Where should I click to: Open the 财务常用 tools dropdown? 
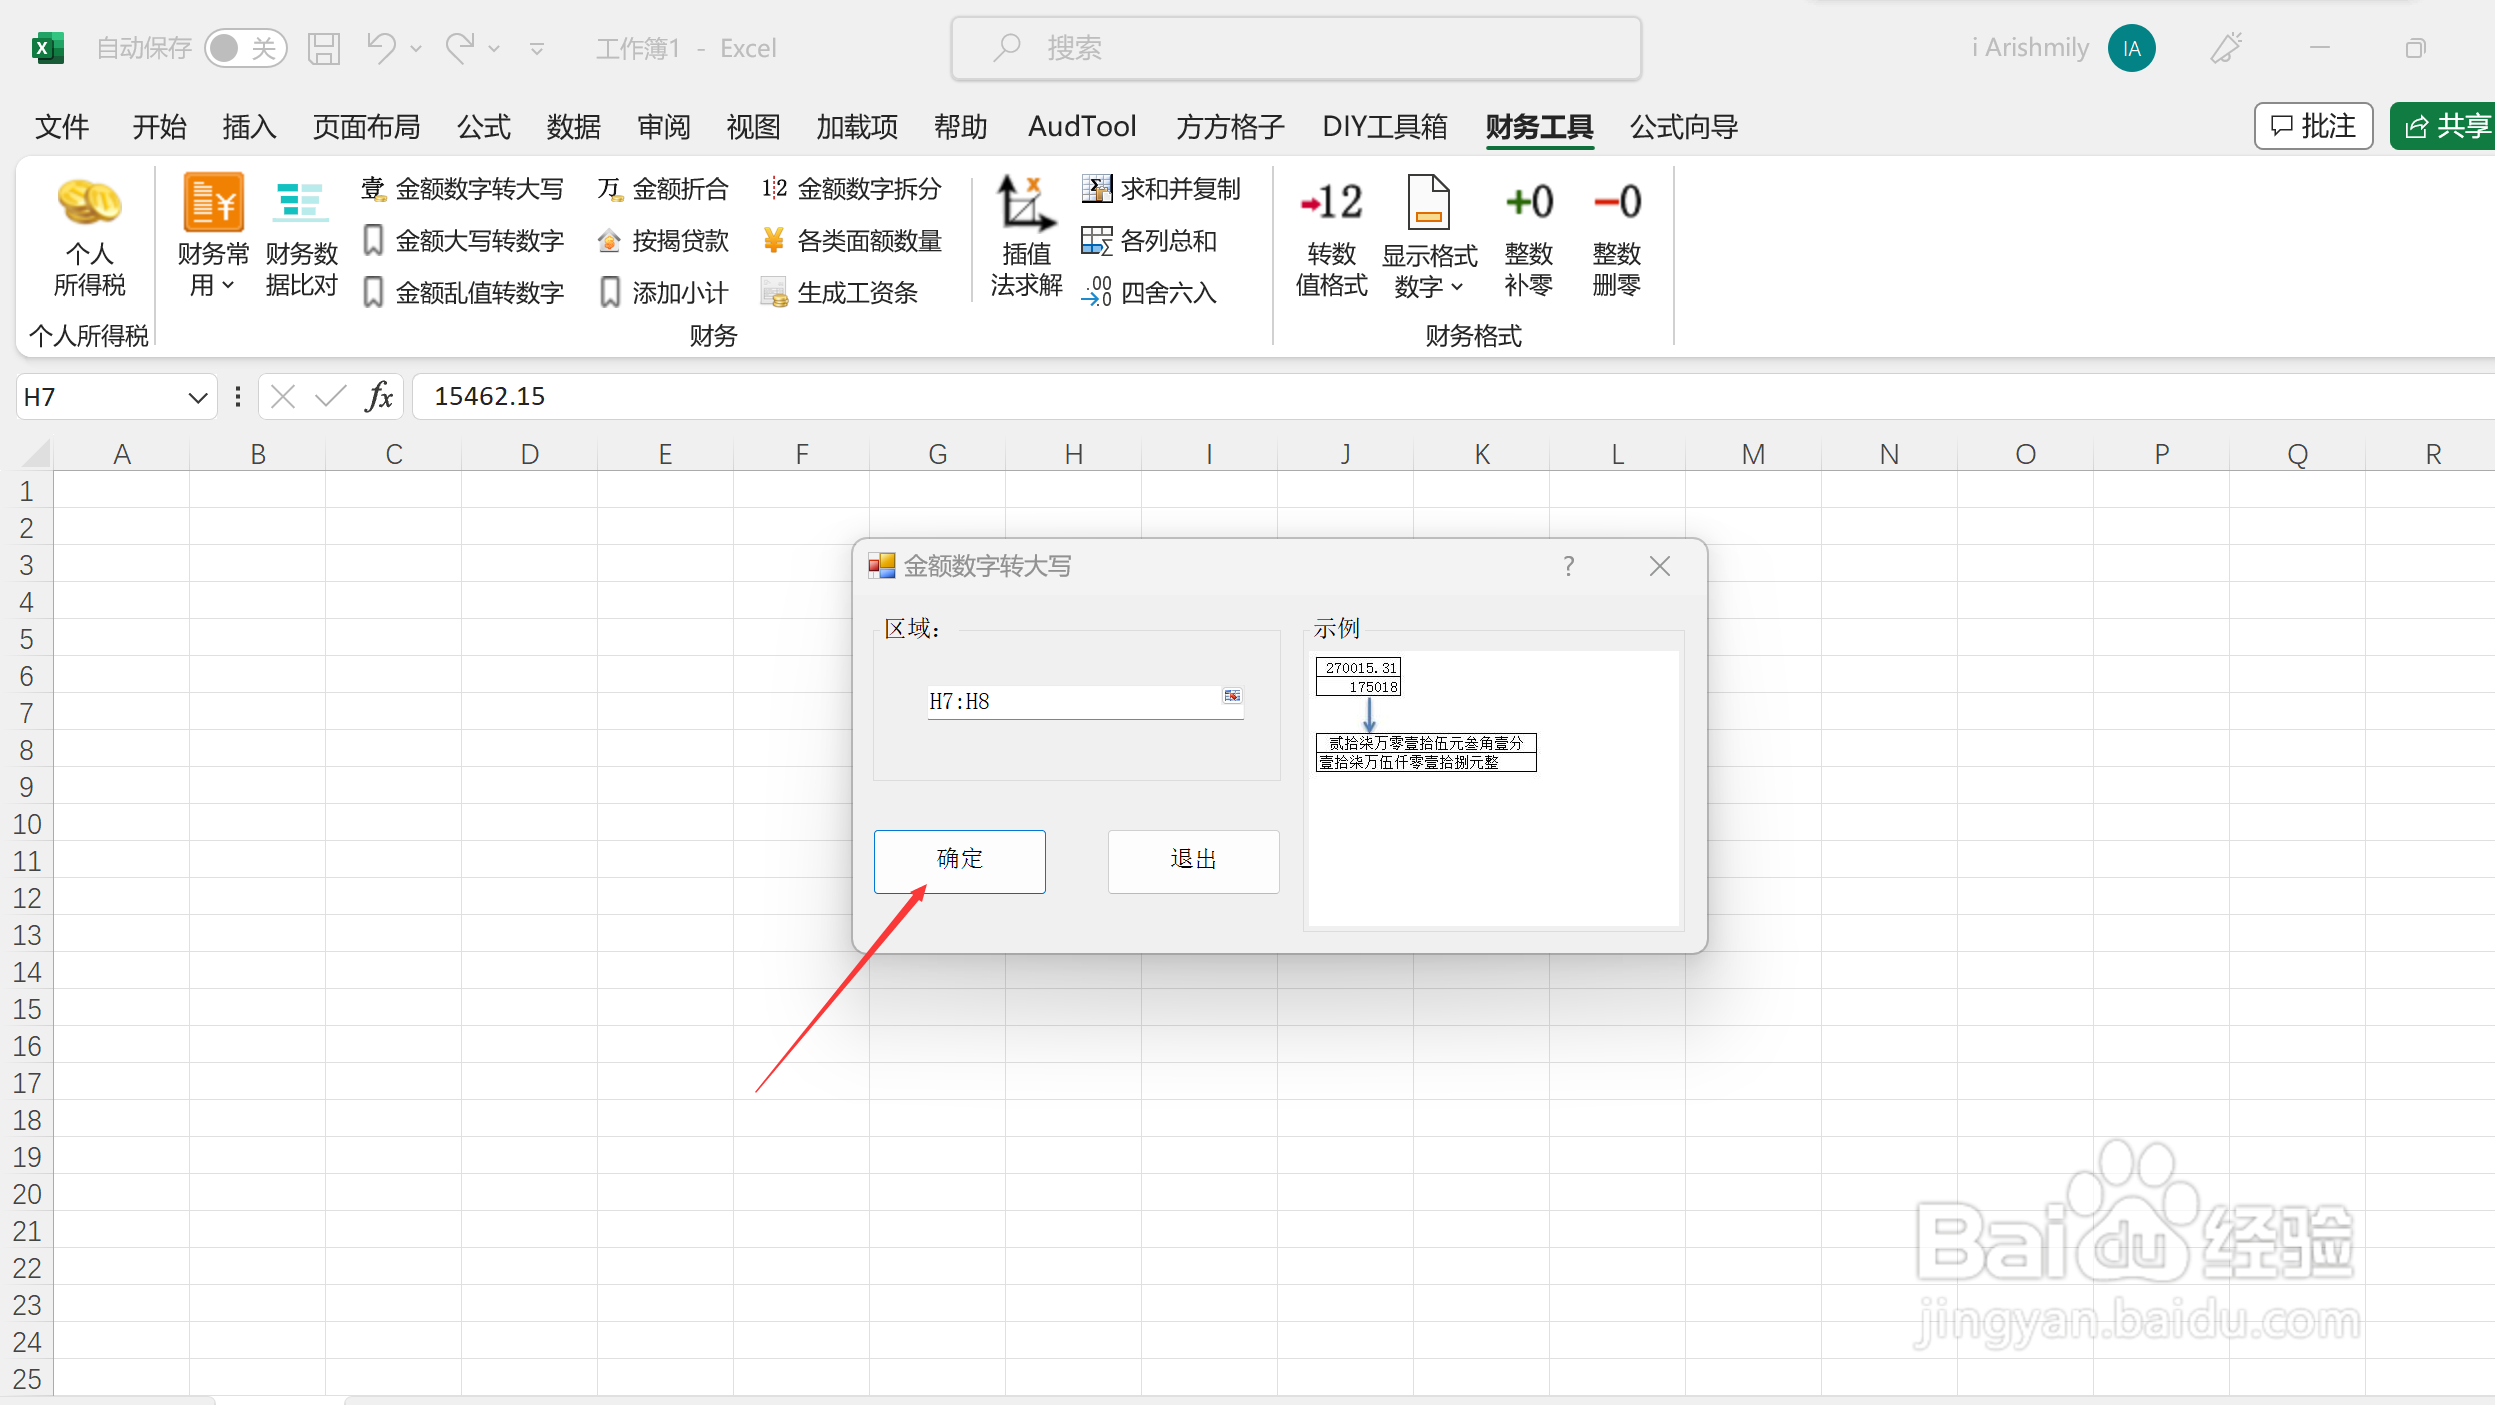(212, 236)
